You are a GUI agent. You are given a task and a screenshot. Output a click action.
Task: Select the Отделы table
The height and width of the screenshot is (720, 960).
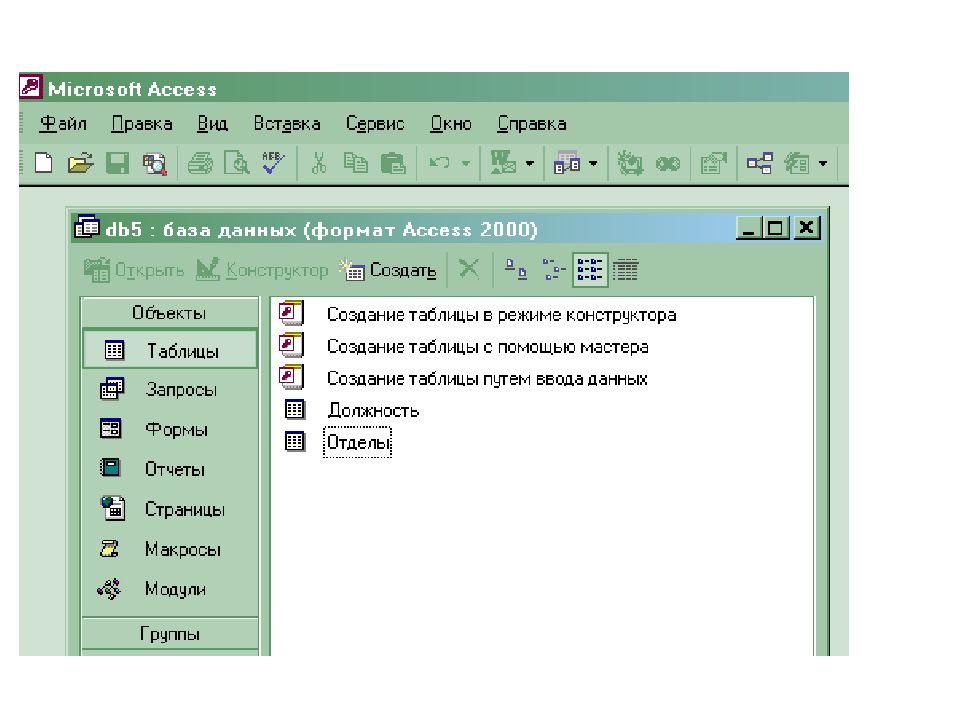tap(358, 442)
